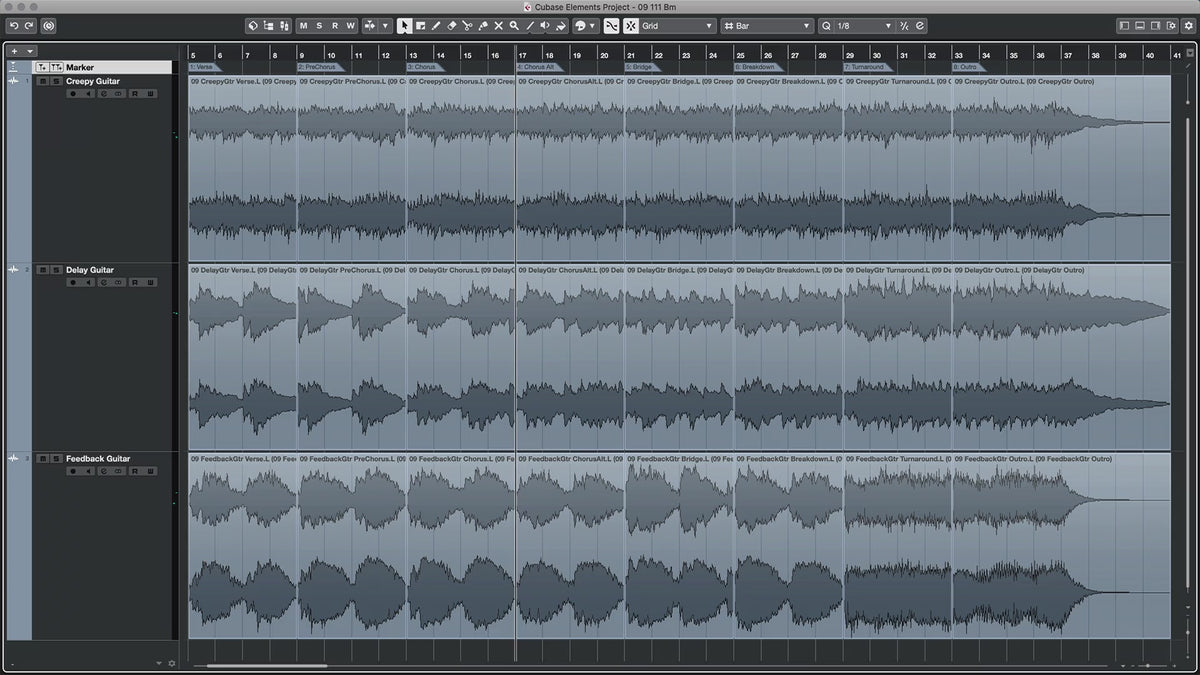
Task: Click the Add Track plus button
Action: pos(14,51)
